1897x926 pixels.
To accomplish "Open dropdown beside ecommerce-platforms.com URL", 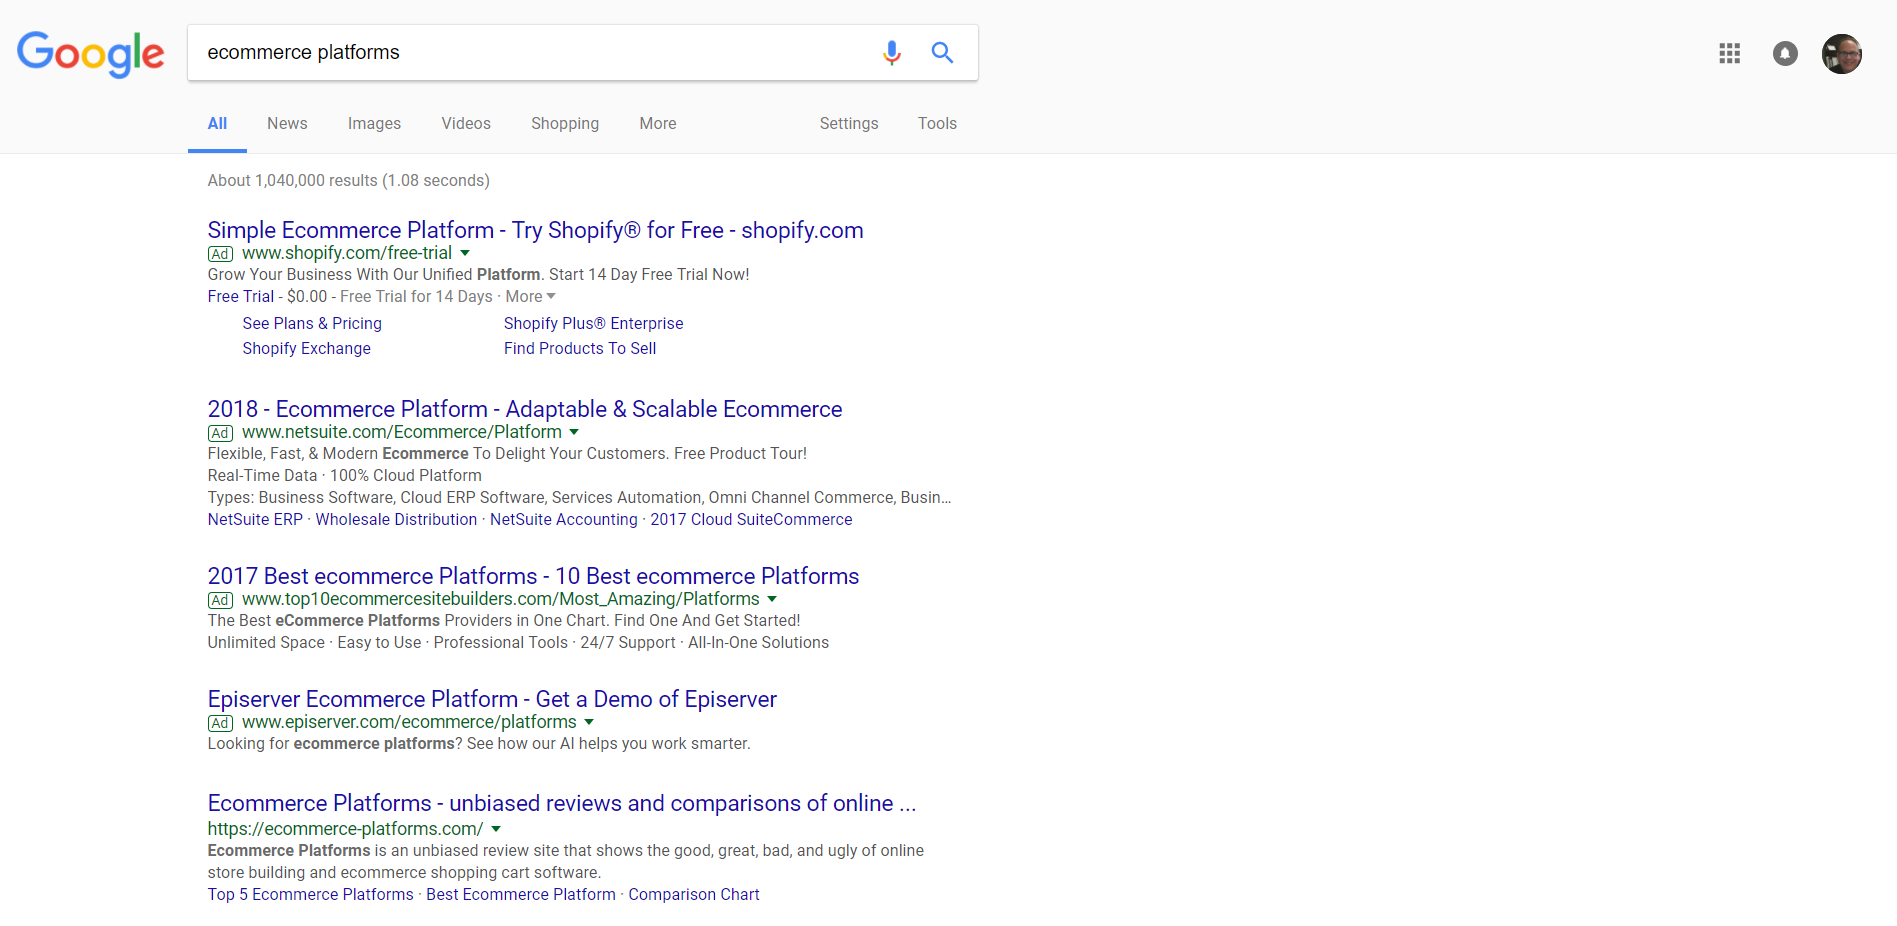I will [x=496, y=829].
